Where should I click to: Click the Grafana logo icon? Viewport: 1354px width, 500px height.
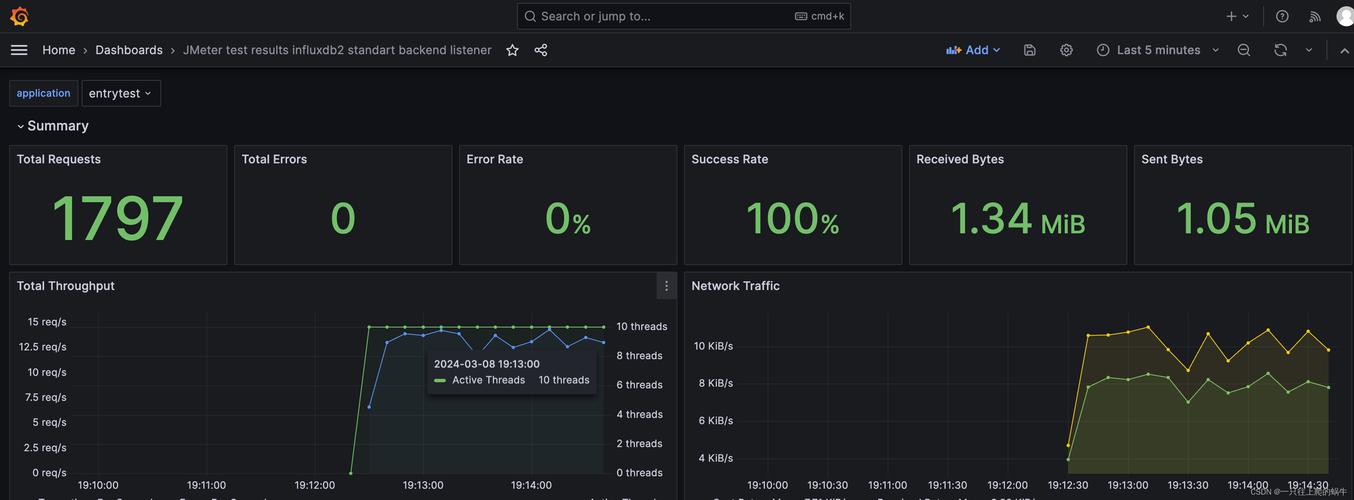click(x=19, y=16)
